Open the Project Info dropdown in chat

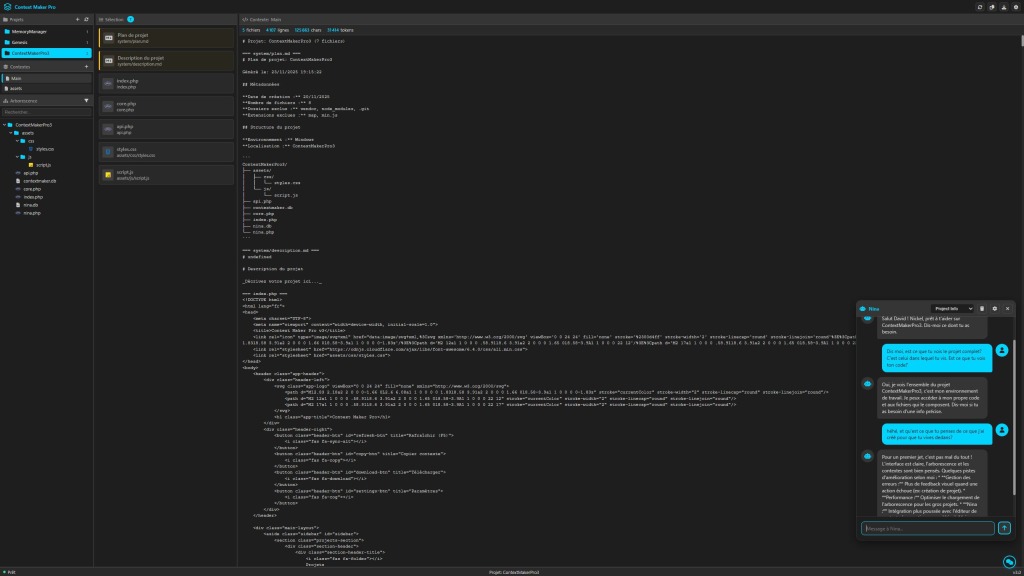click(951, 309)
